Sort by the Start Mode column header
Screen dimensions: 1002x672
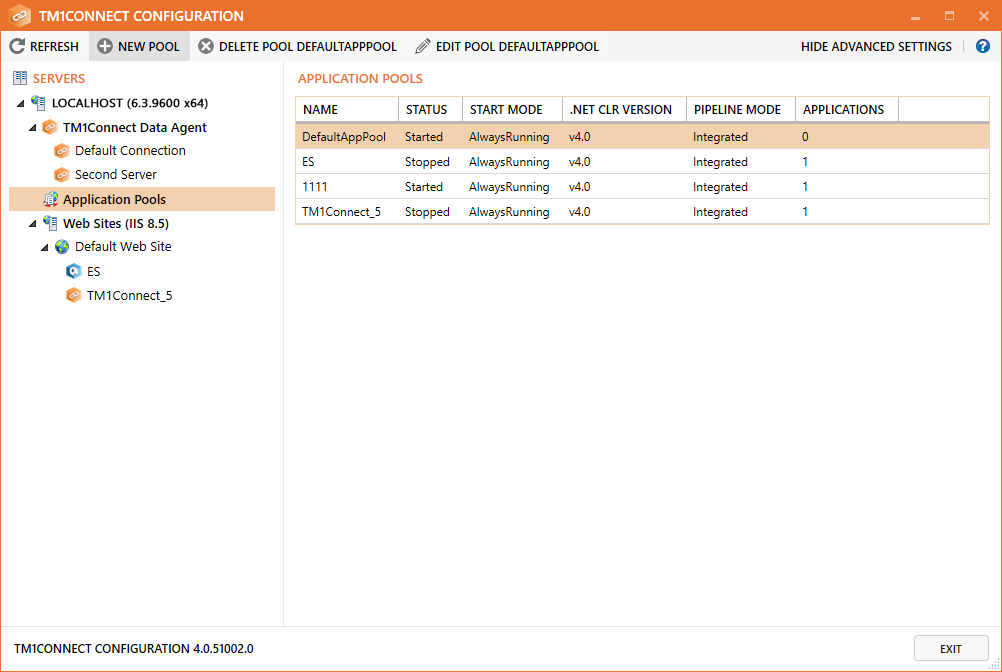click(512, 109)
